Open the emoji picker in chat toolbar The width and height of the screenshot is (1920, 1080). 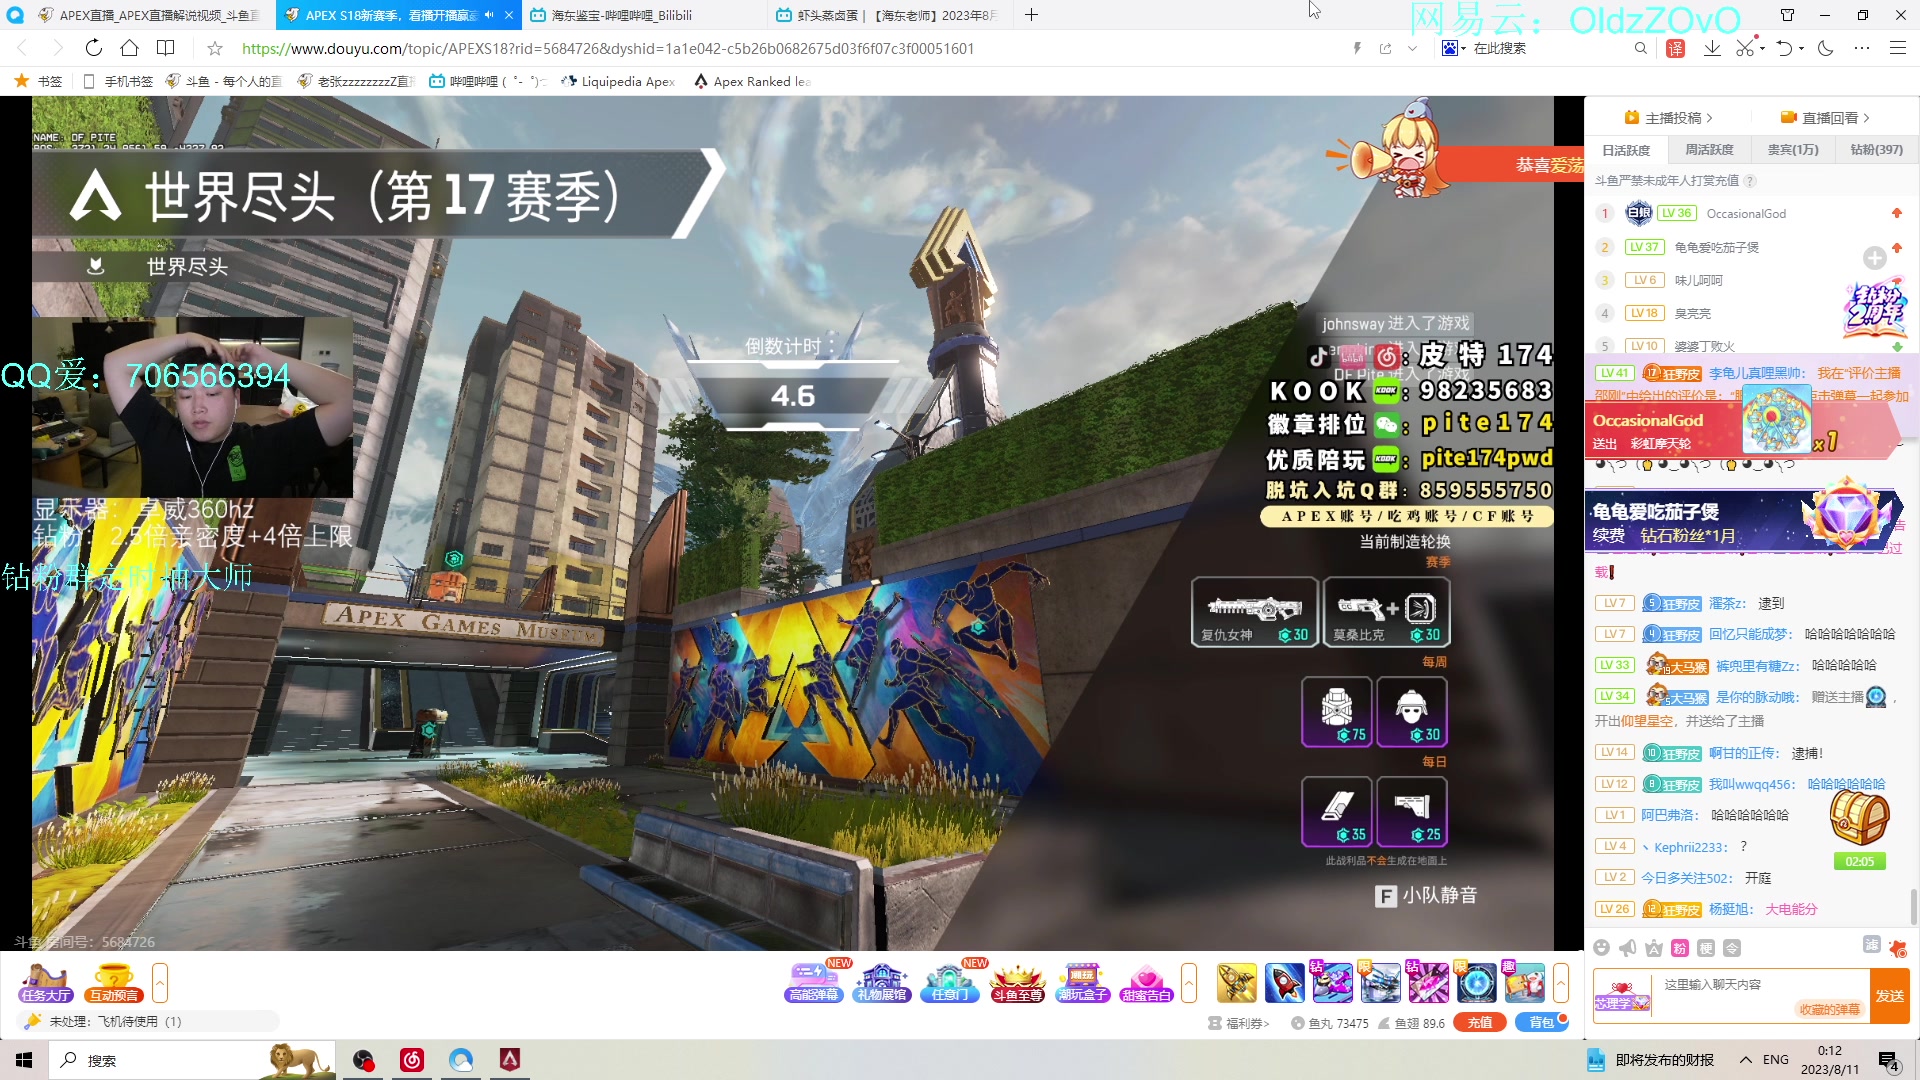click(x=1601, y=948)
